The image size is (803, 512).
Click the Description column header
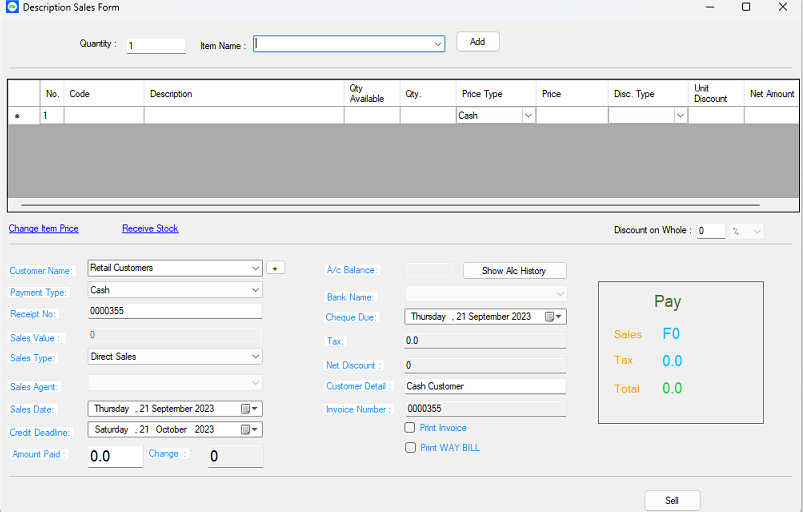(x=244, y=94)
